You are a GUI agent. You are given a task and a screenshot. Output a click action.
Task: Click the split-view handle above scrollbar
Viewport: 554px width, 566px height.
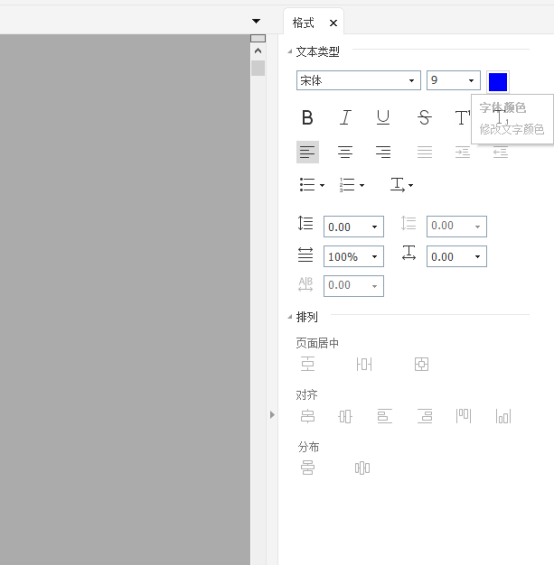point(258,38)
